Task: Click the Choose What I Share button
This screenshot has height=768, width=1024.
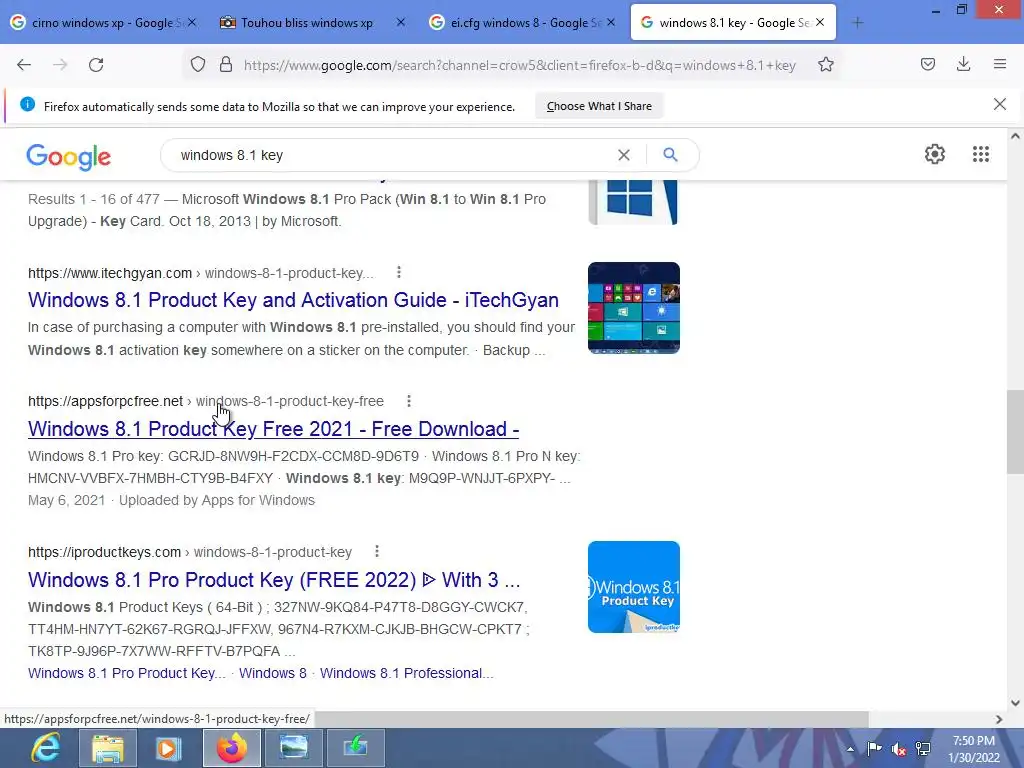Action: click(x=599, y=106)
